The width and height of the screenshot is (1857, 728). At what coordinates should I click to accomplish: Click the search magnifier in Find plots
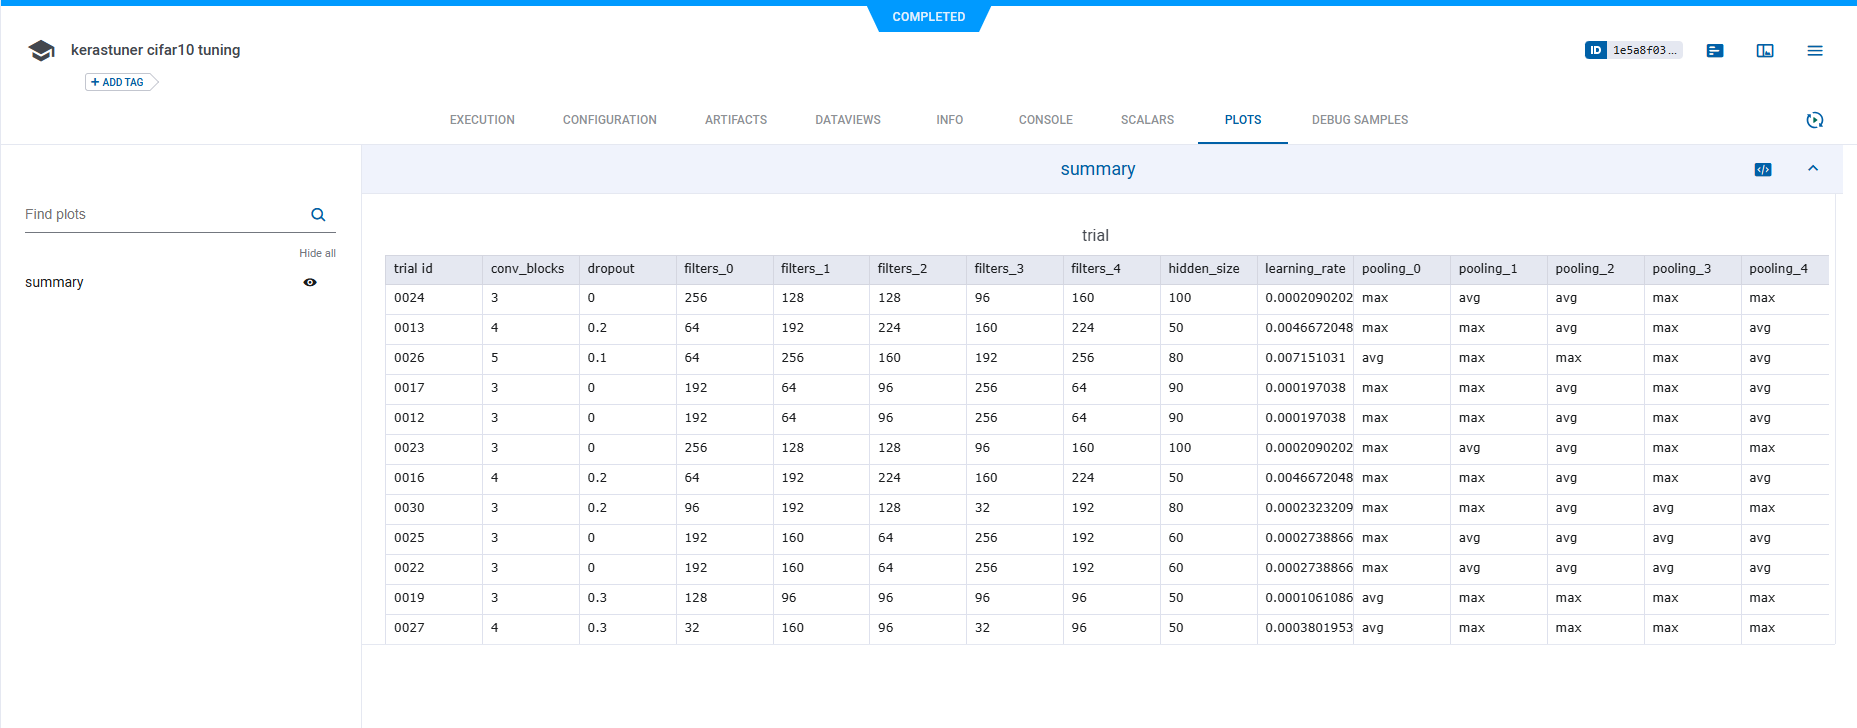tap(318, 215)
